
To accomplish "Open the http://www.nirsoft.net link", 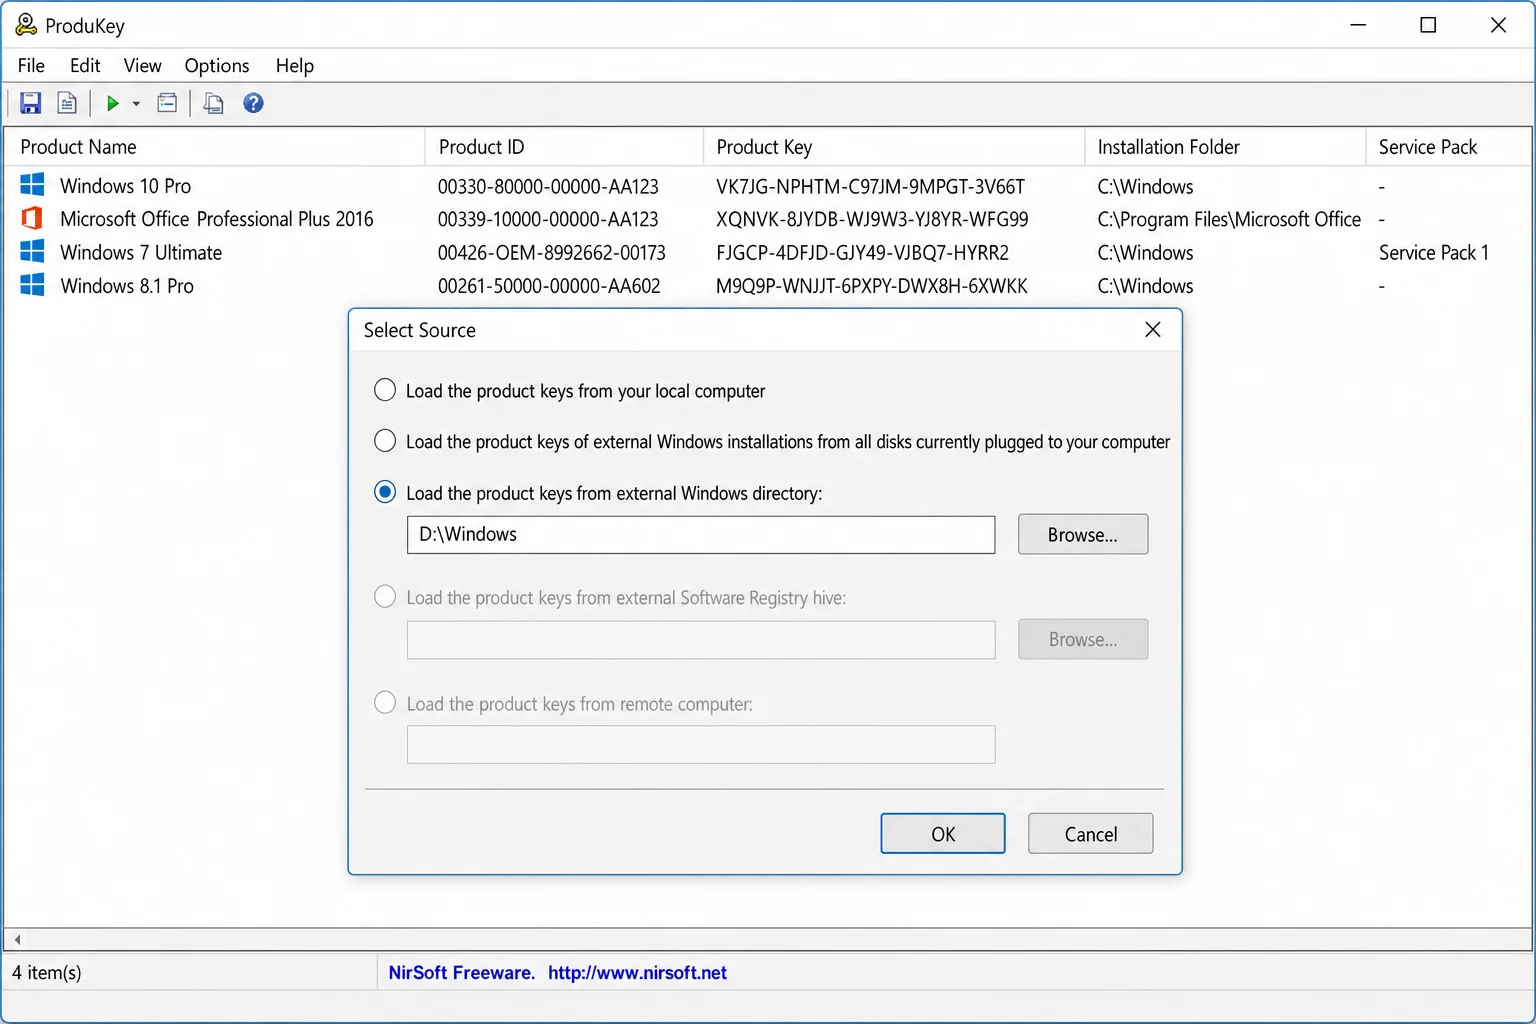I will (637, 972).
